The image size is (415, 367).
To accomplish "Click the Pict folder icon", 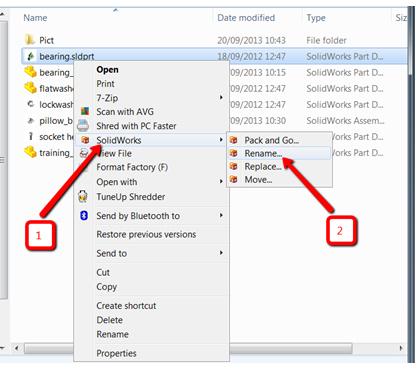I will pyautogui.click(x=30, y=40).
